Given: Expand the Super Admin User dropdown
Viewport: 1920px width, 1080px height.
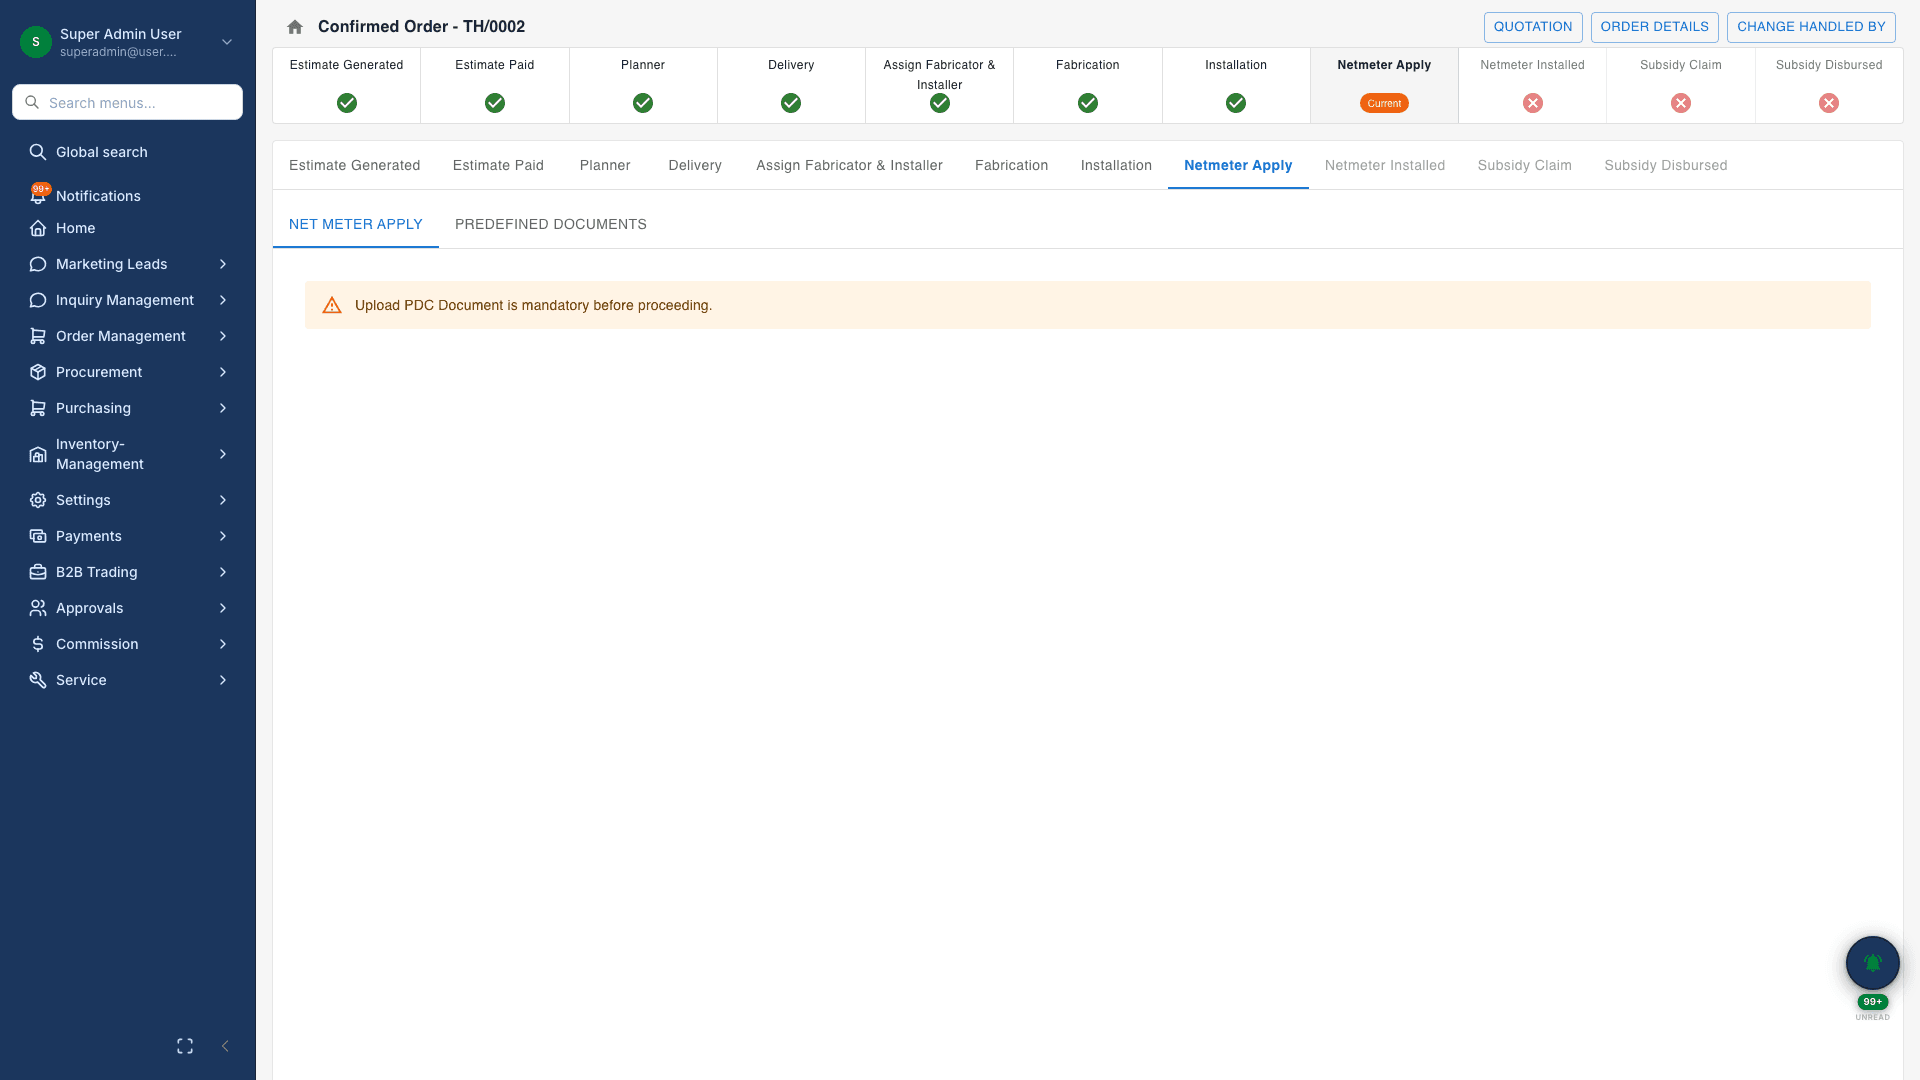Looking at the screenshot, I should pyautogui.click(x=227, y=42).
